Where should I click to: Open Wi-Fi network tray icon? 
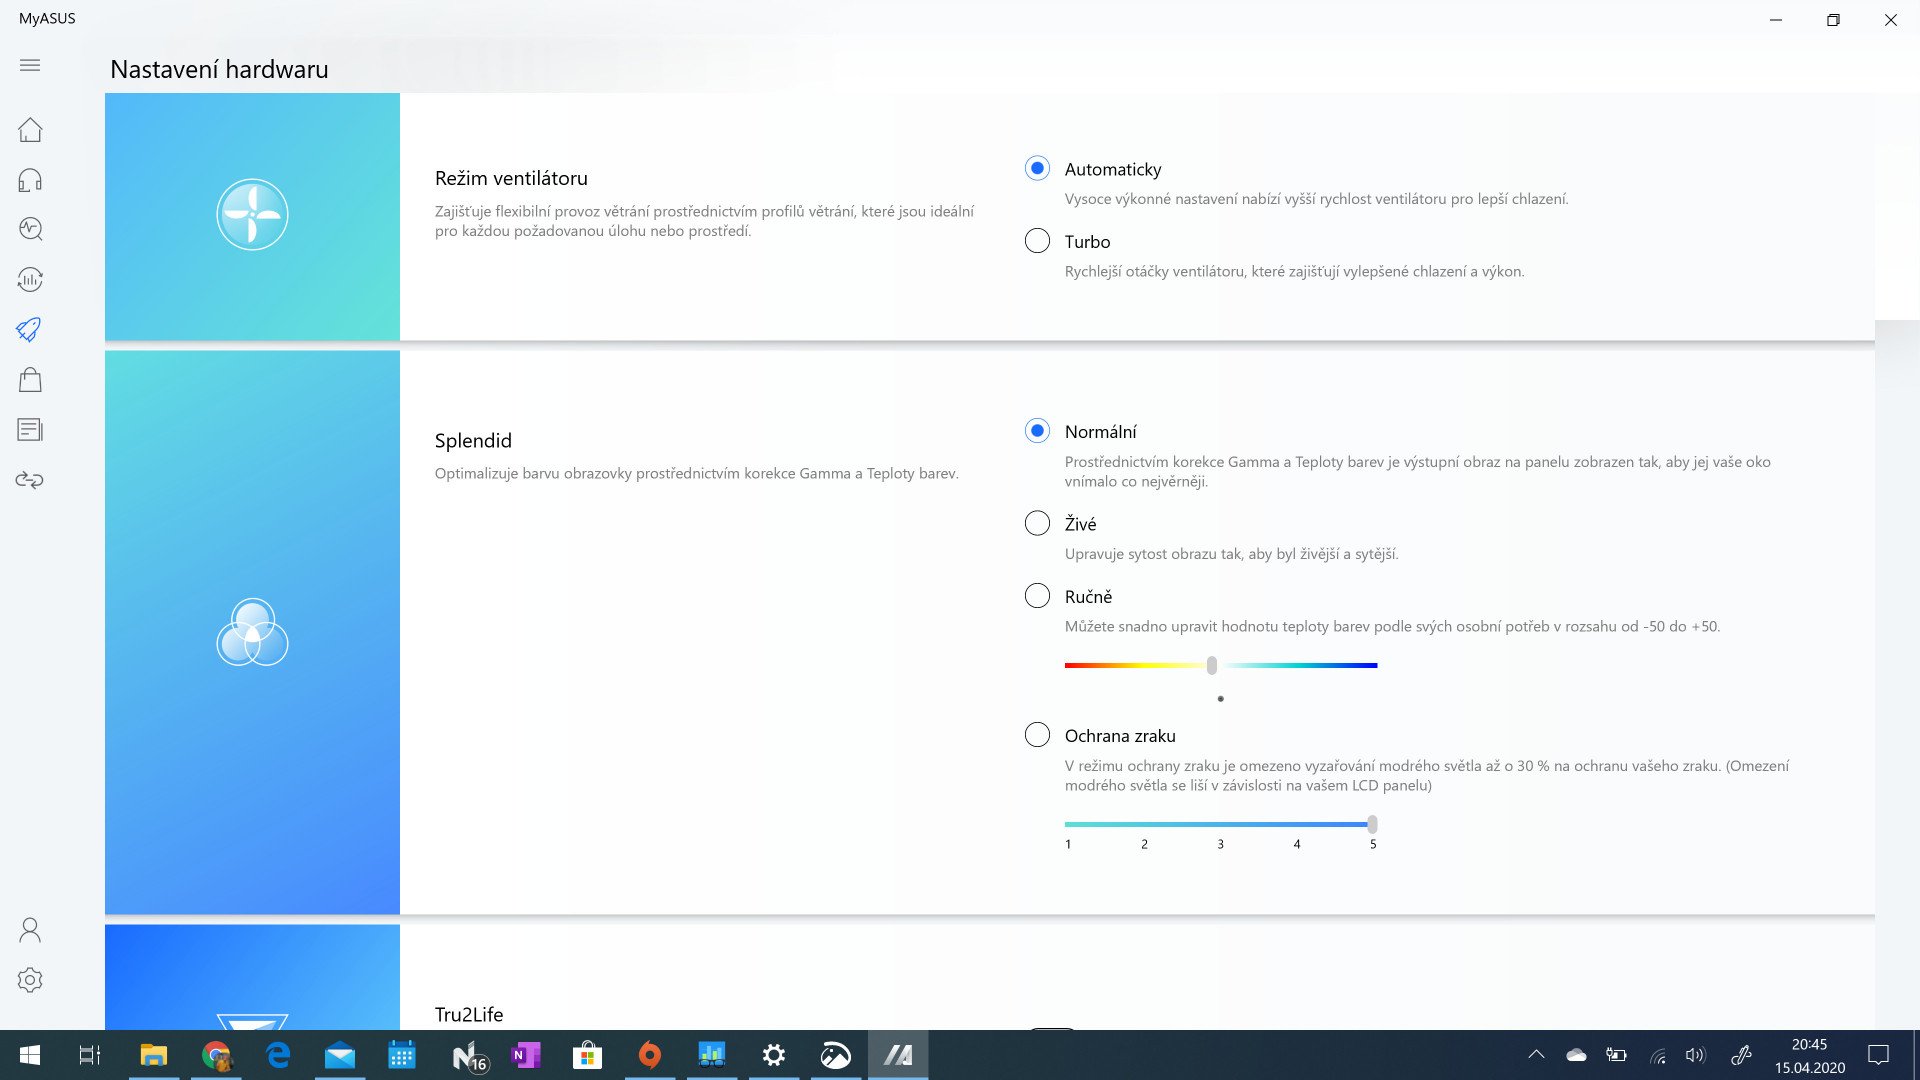click(1656, 1055)
